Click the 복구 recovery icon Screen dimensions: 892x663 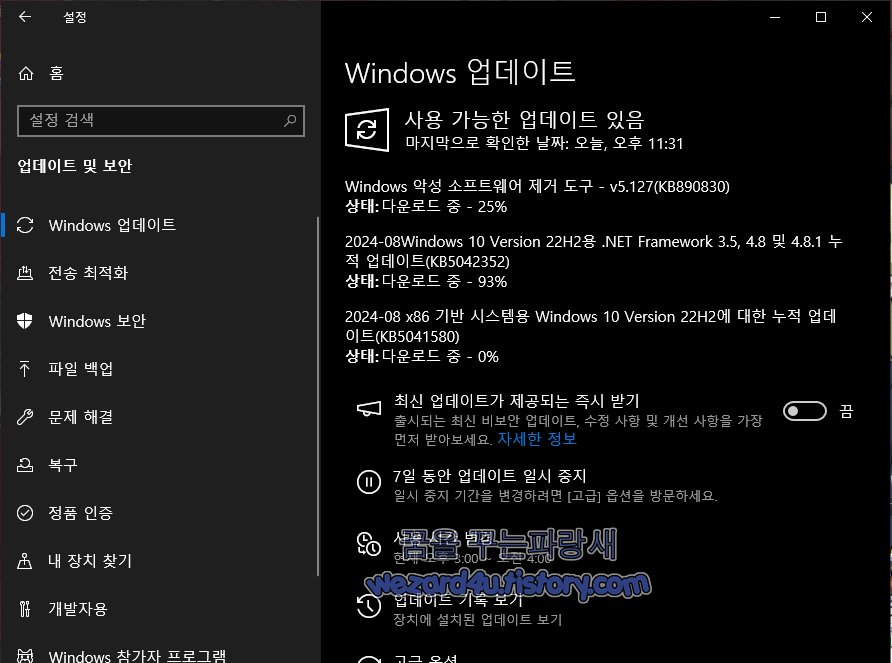coord(25,465)
